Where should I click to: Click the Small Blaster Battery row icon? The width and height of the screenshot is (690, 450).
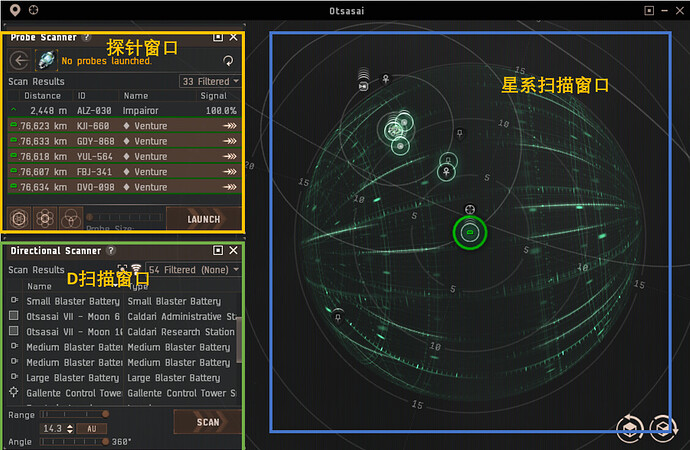(x=14, y=300)
